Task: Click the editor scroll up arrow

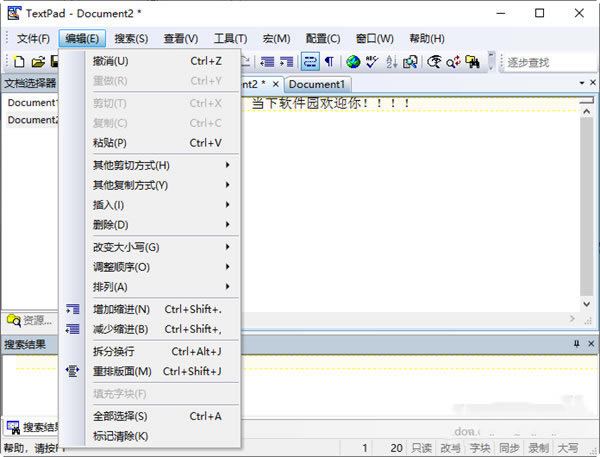Action: 586,111
